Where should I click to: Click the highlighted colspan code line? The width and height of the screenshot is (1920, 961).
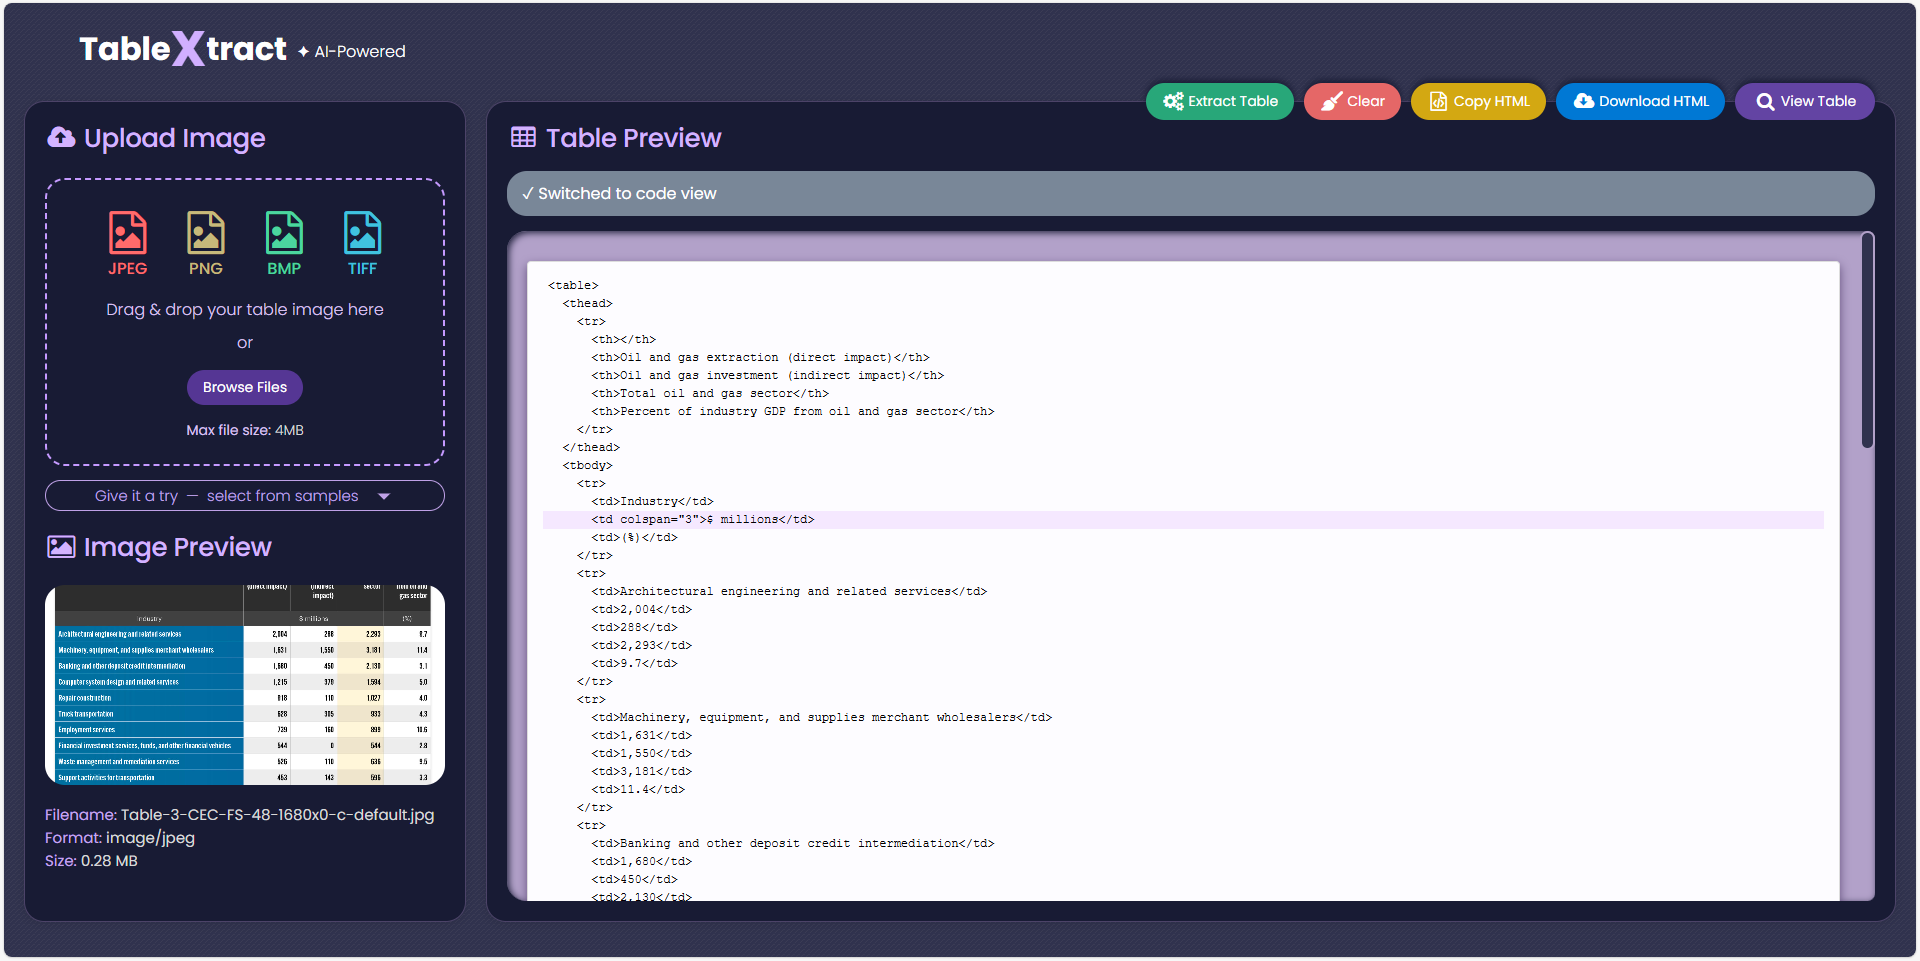pos(702,520)
